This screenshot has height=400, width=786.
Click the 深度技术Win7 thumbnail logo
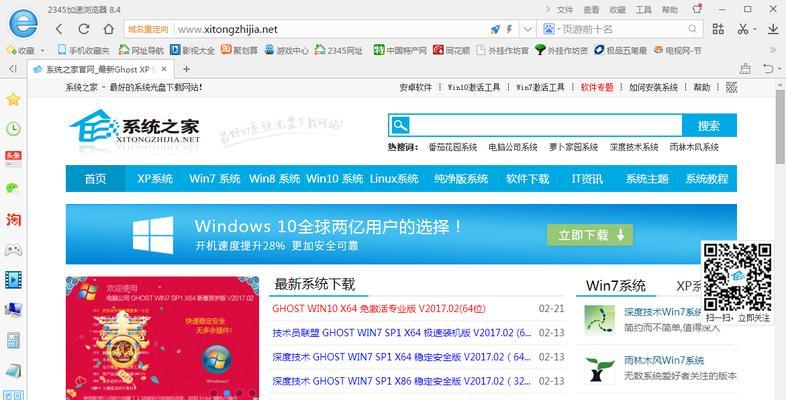(599, 320)
